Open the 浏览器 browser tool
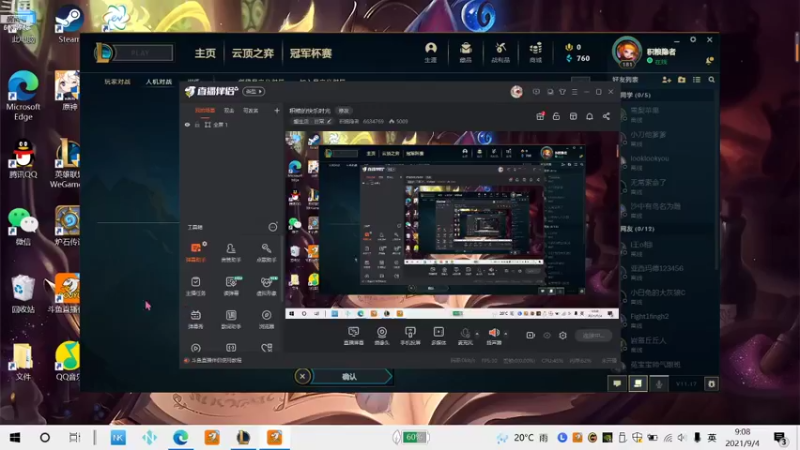Image resolution: width=800 pixels, height=450 pixels. pos(266,319)
